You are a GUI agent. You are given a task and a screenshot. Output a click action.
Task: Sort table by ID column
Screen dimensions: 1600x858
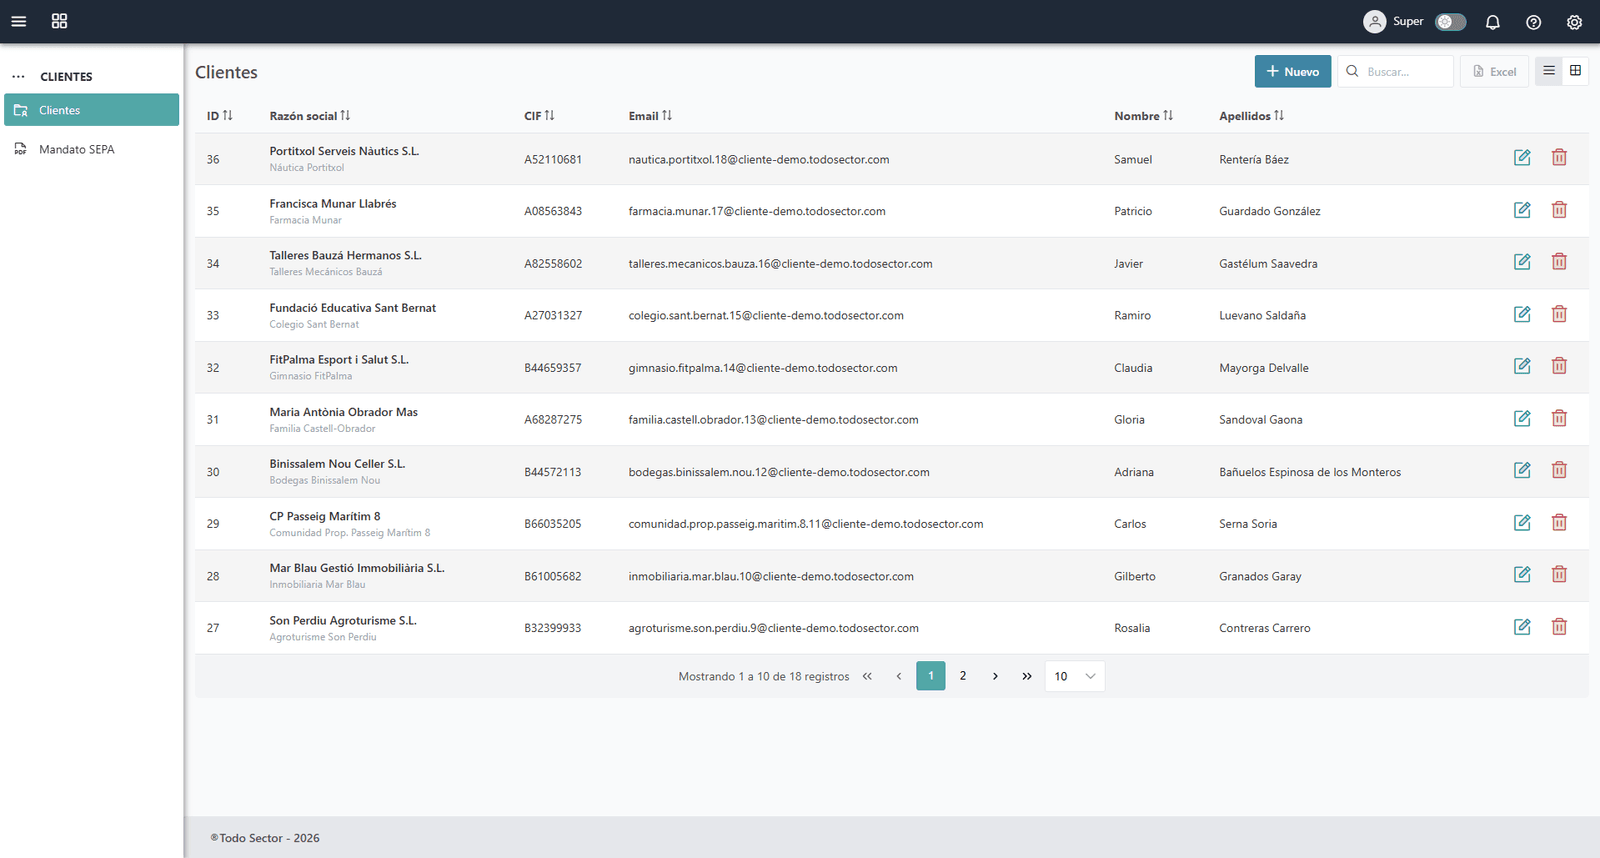pos(220,116)
